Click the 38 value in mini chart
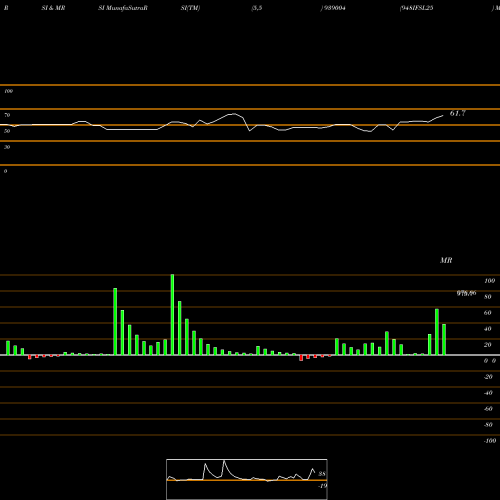Screen dimensions: 500x500 [322, 474]
